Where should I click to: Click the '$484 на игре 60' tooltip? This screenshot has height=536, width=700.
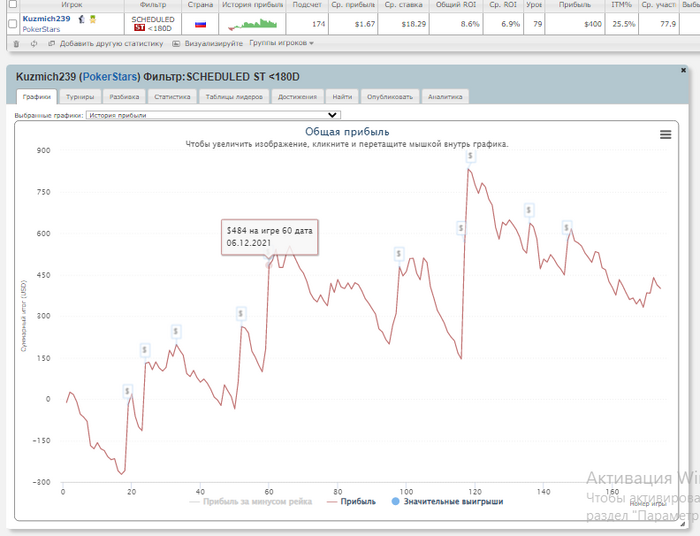(270, 237)
